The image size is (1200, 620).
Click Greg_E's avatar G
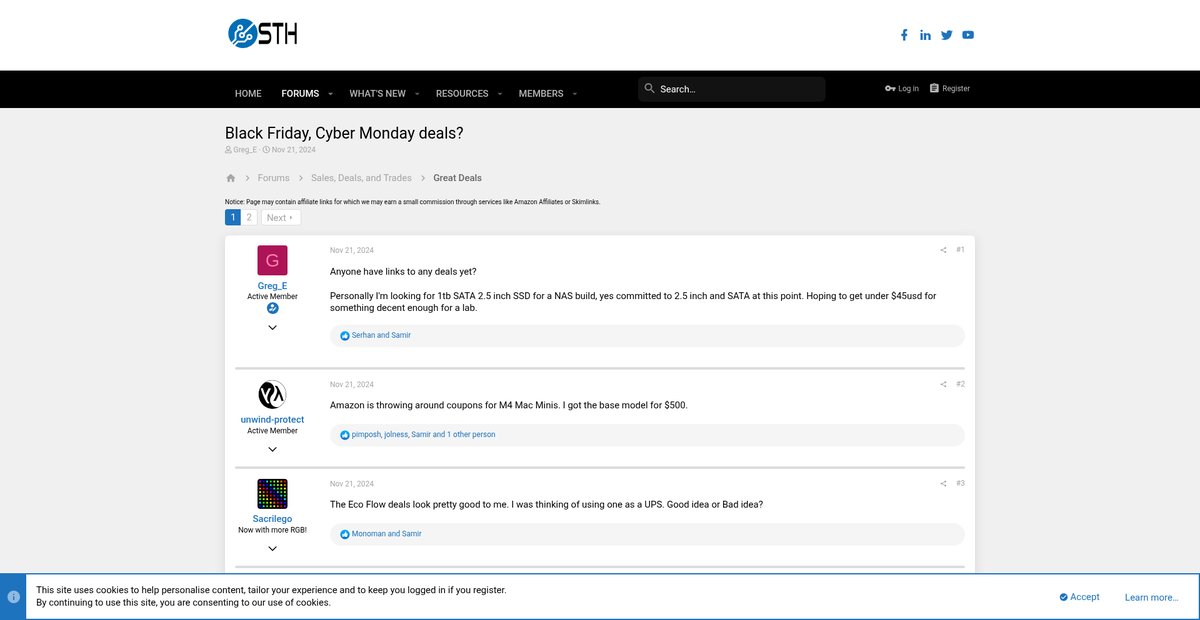coord(272,261)
